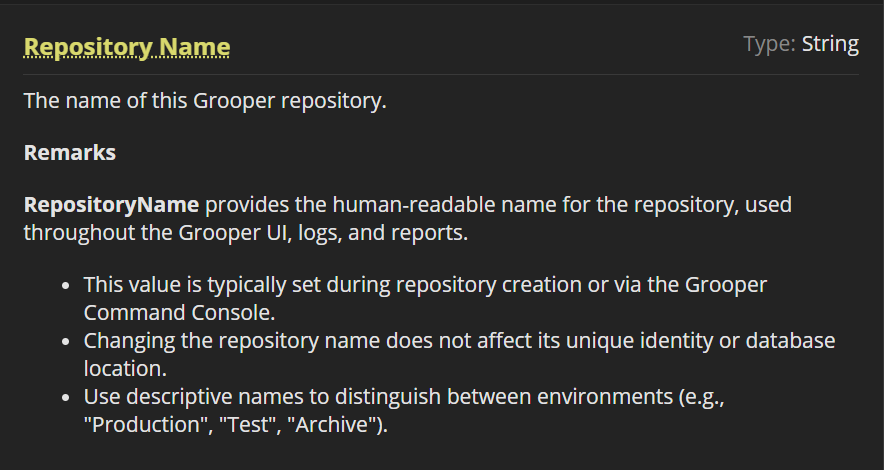Click the bold Remarks heading
The image size is (884, 470).
pos(70,153)
